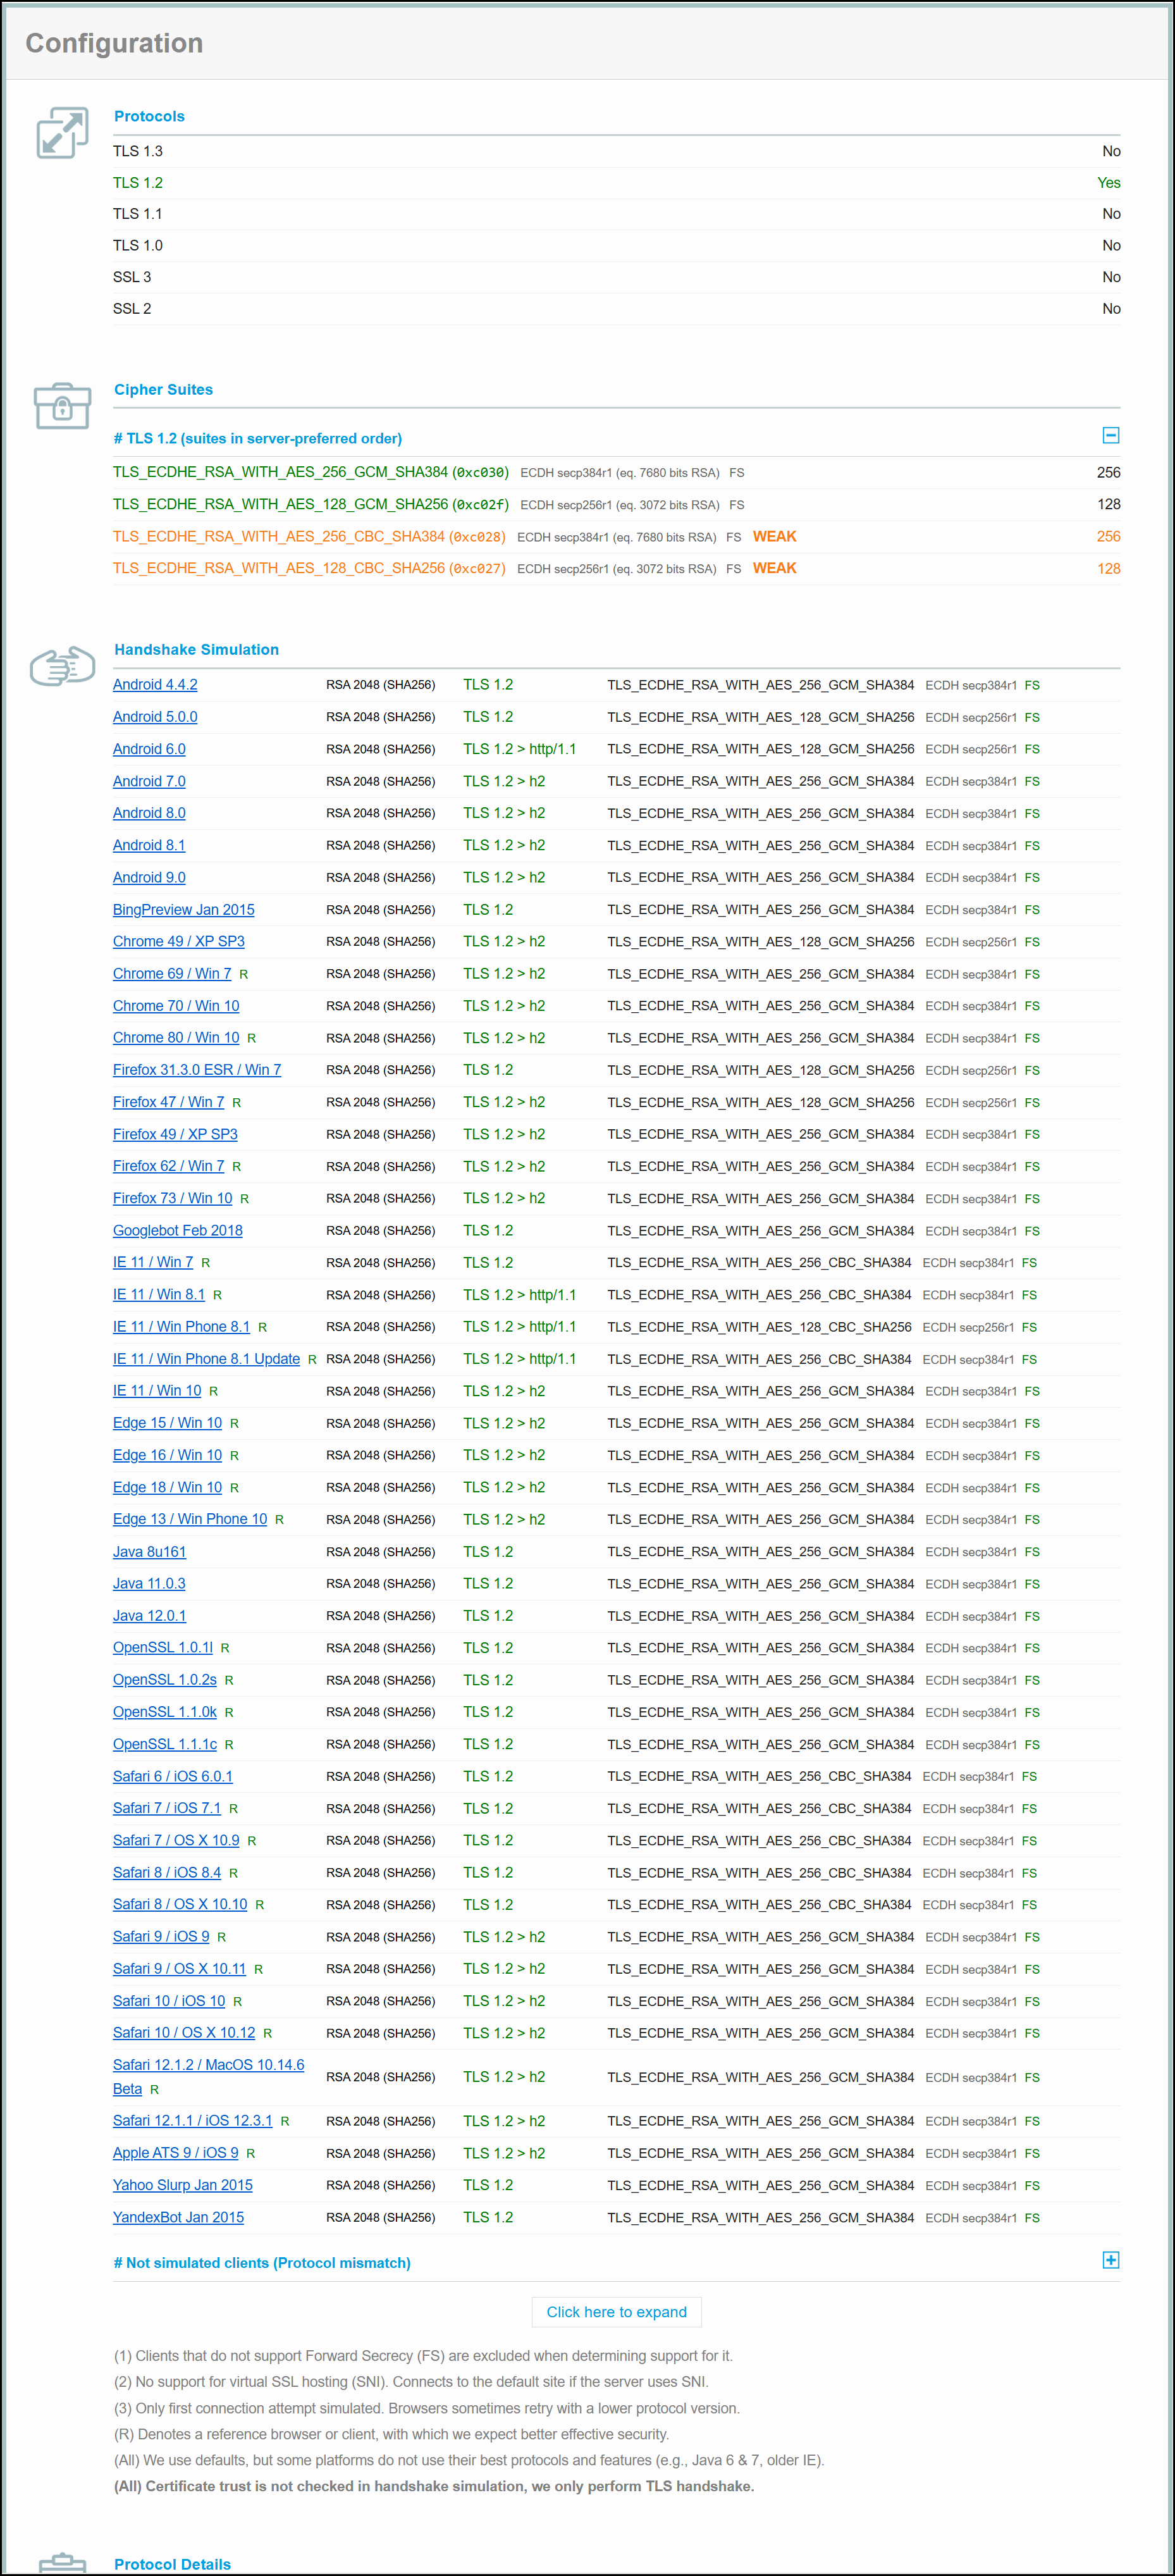1175x2576 pixels.
Task: Open the BingPreview Jan 2015 link
Action: click(x=183, y=910)
